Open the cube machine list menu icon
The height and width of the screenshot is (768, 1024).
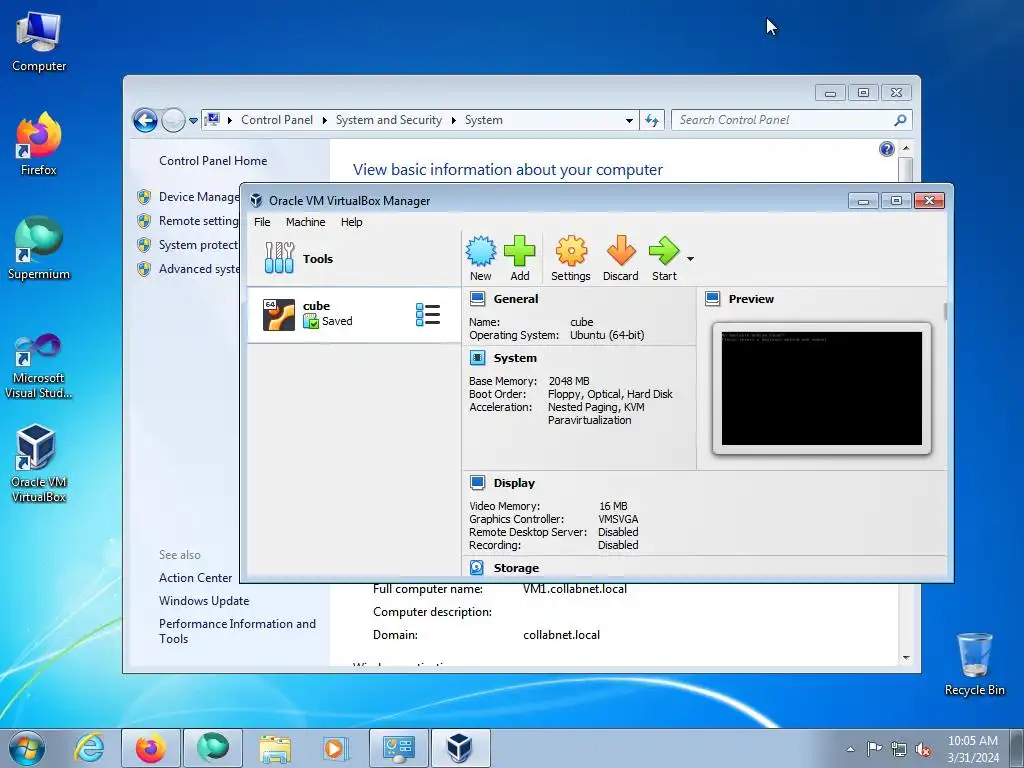(428, 314)
